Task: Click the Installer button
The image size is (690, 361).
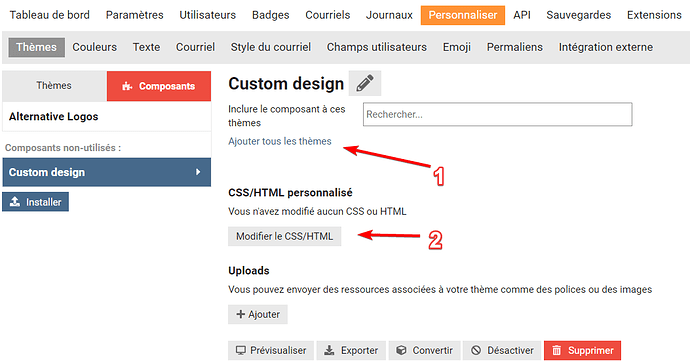Action: [36, 202]
